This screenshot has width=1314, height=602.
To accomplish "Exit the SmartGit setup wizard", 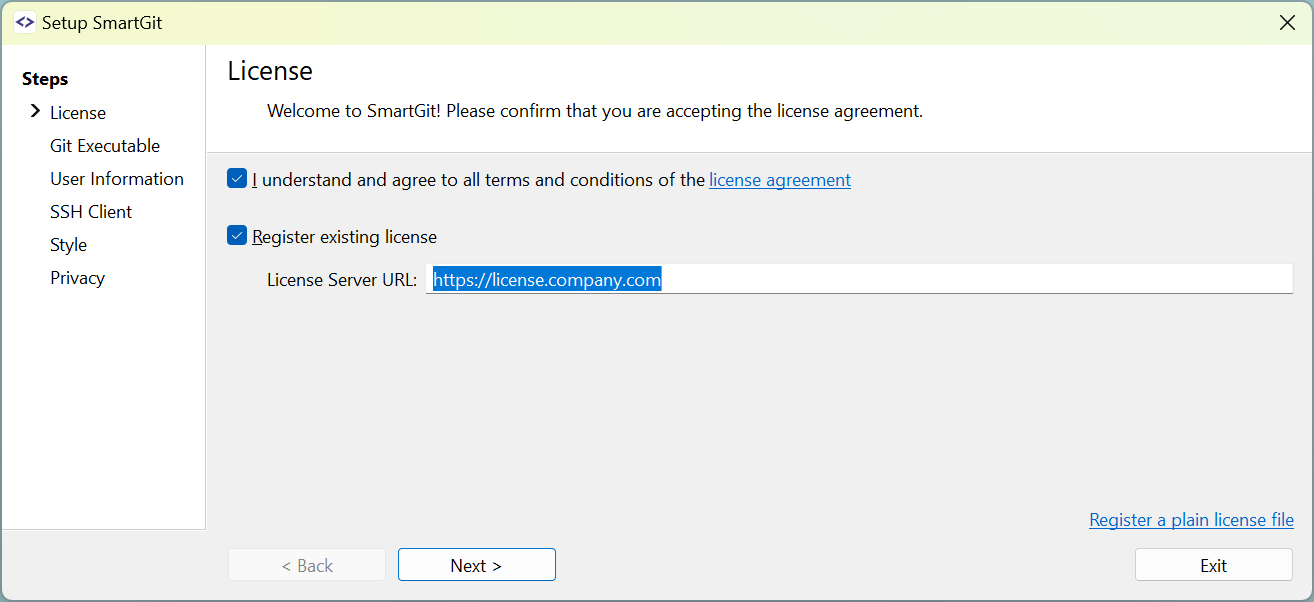I will [1213, 564].
